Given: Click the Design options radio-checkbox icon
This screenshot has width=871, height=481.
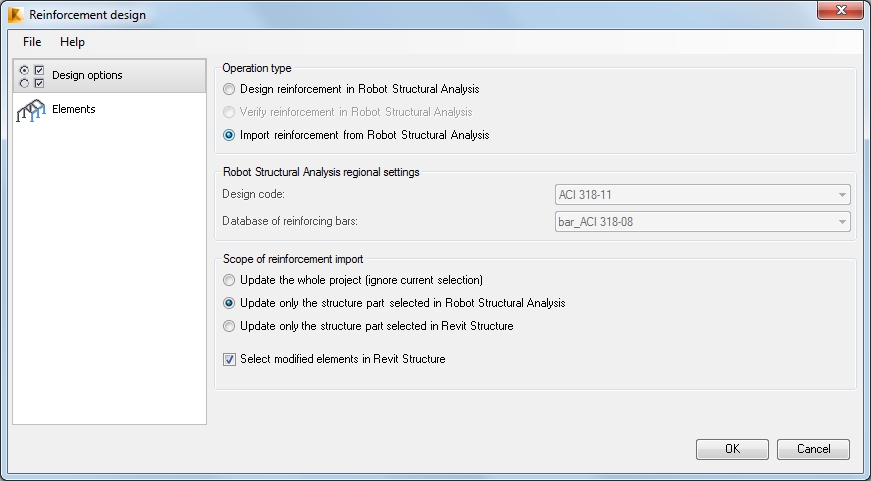Looking at the screenshot, I should [x=32, y=77].
